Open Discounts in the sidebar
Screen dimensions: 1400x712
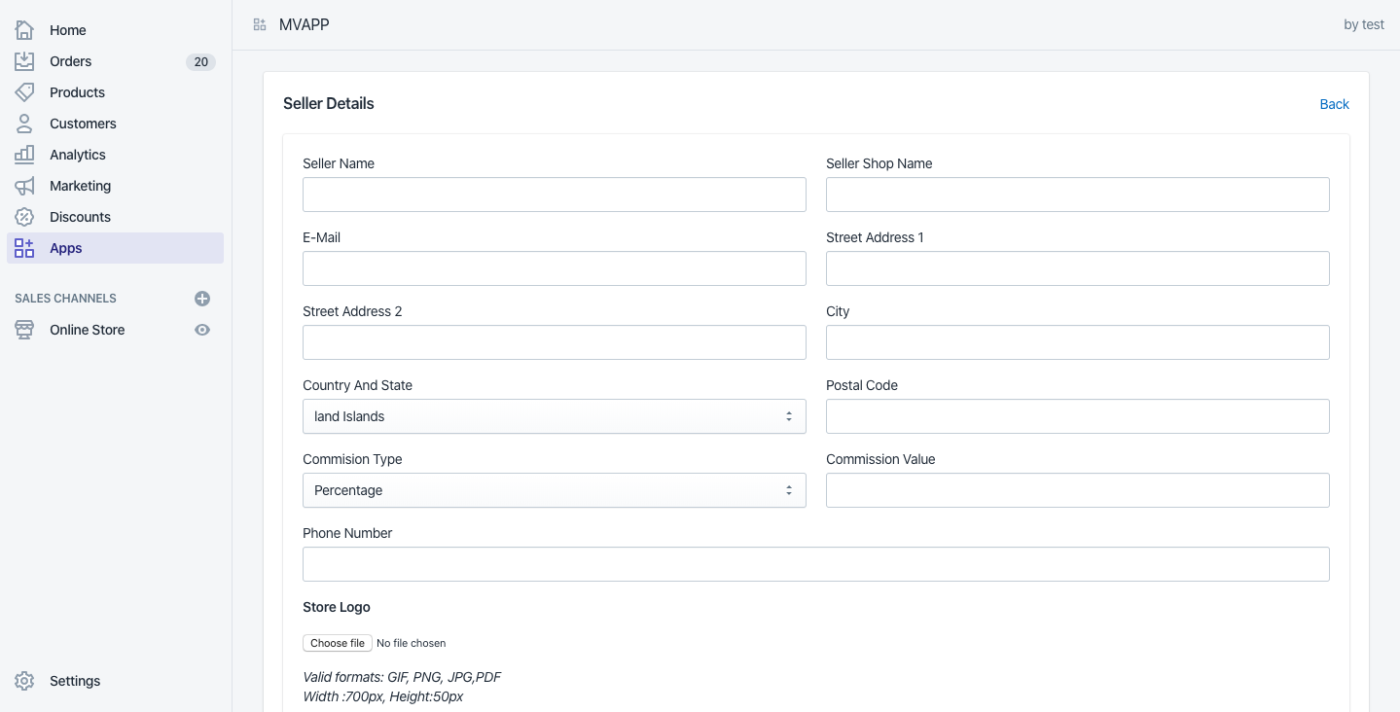coord(115,216)
